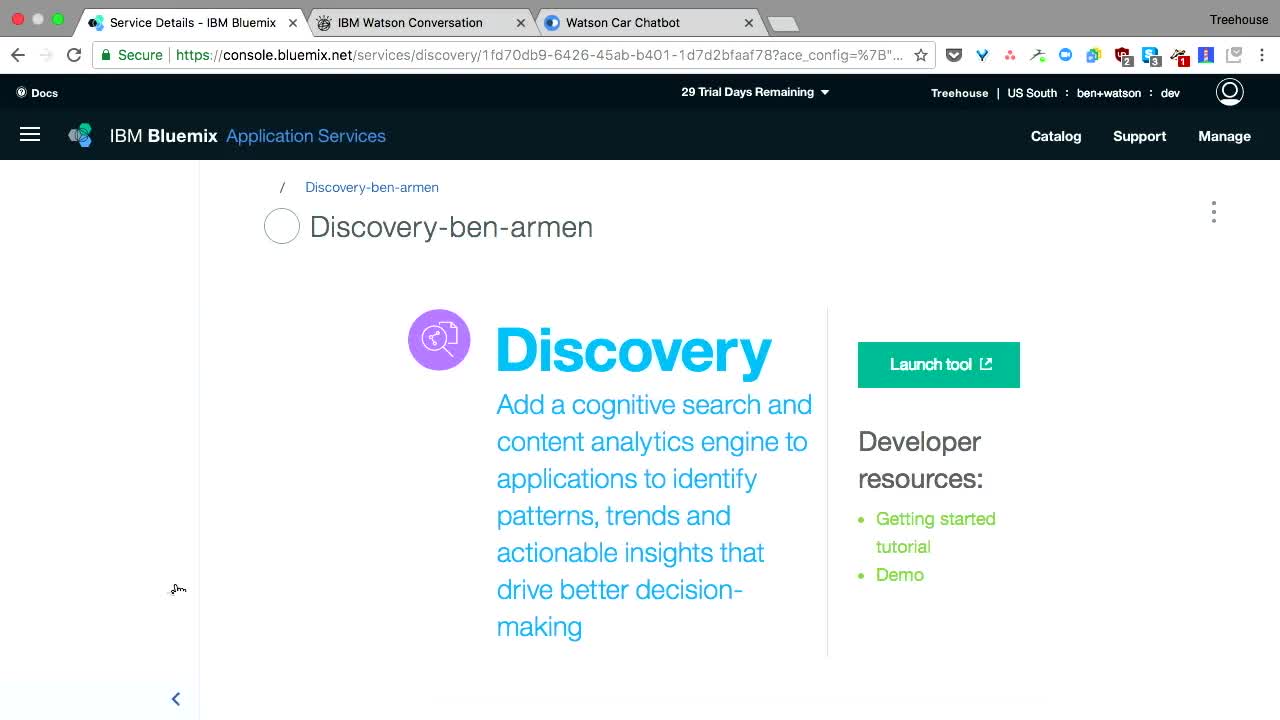Open Lighthouse extension icon
Viewport: 1280px width, 720px height.
click(1206, 55)
